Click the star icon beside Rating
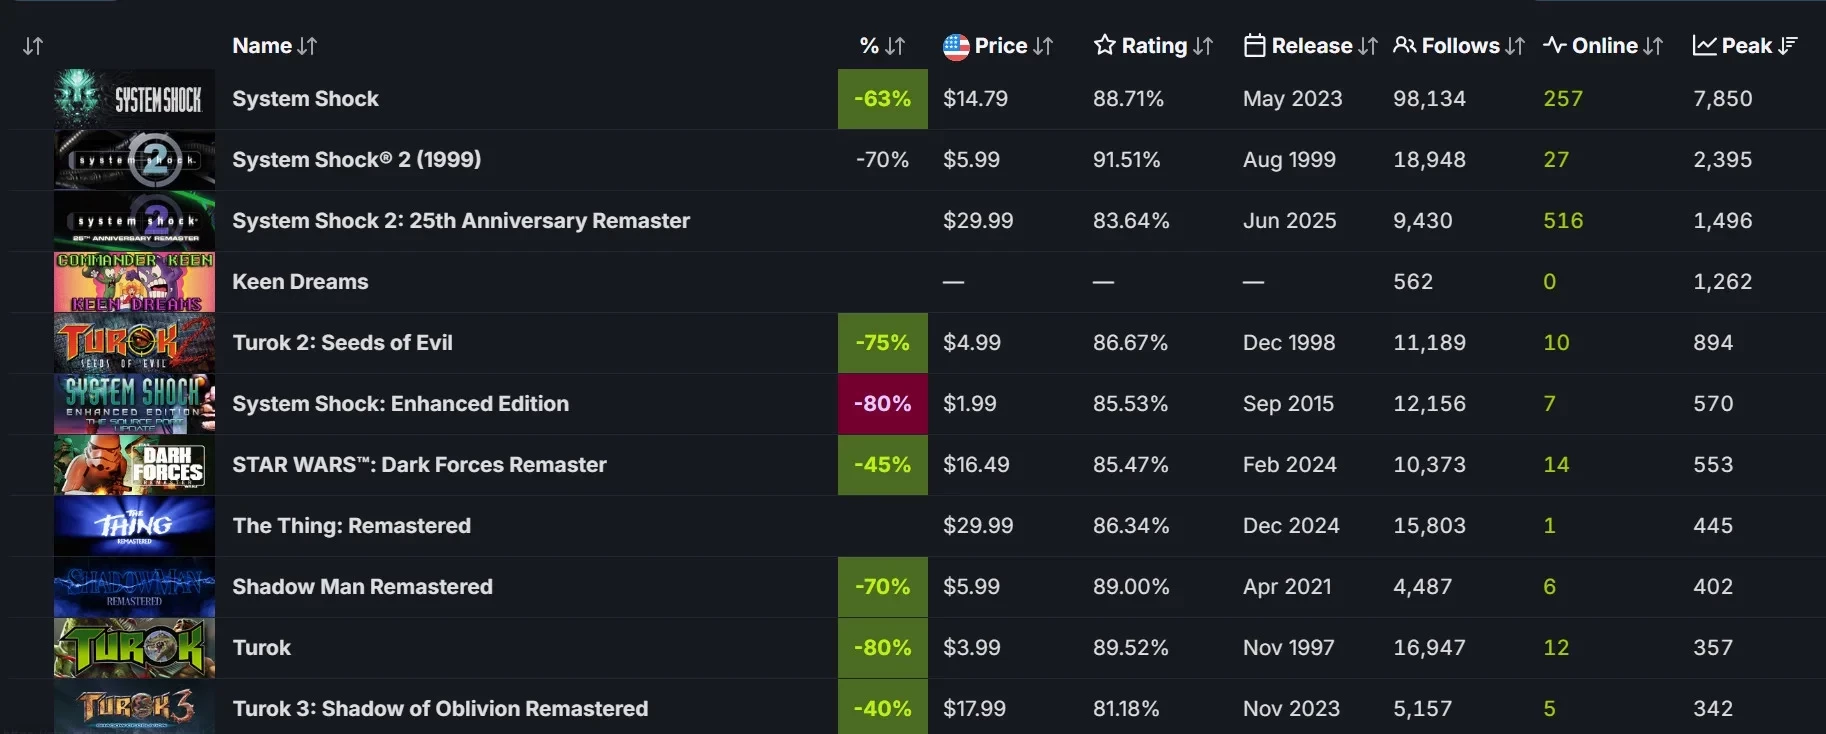 coord(1104,45)
